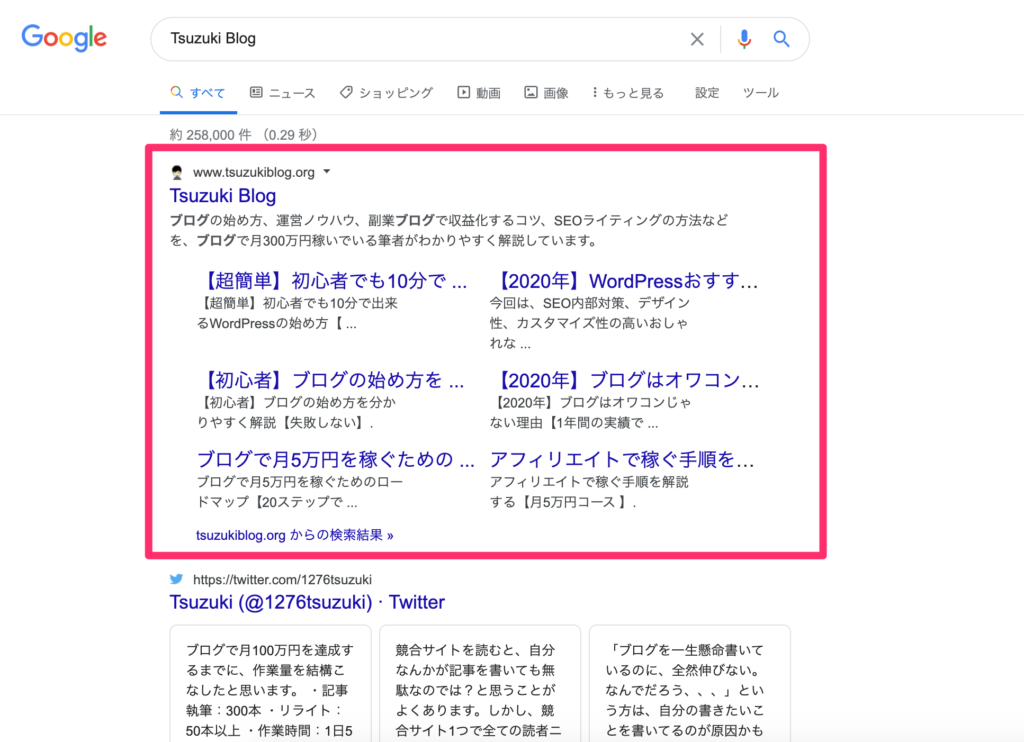This screenshot has height=742, width=1024.
Task: Open the 【2020年】WordPressおすす sitelink
Action: click(x=624, y=281)
